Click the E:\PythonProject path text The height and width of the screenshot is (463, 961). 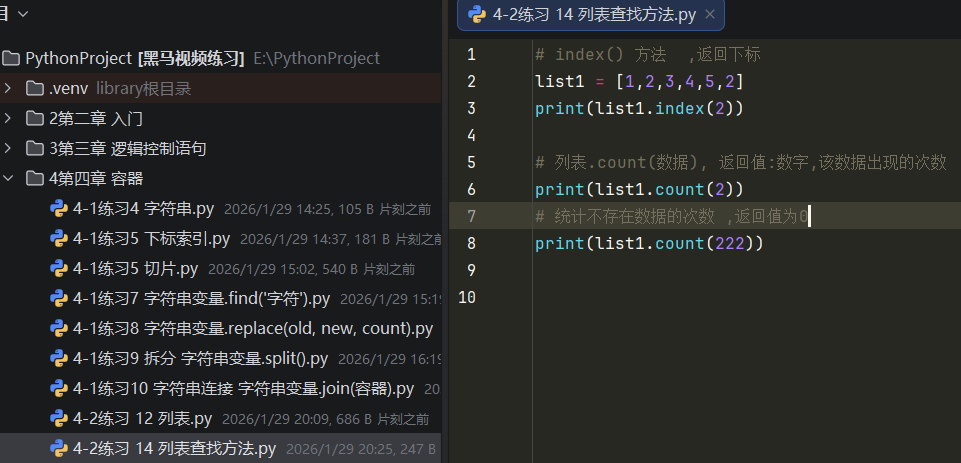click(316, 58)
